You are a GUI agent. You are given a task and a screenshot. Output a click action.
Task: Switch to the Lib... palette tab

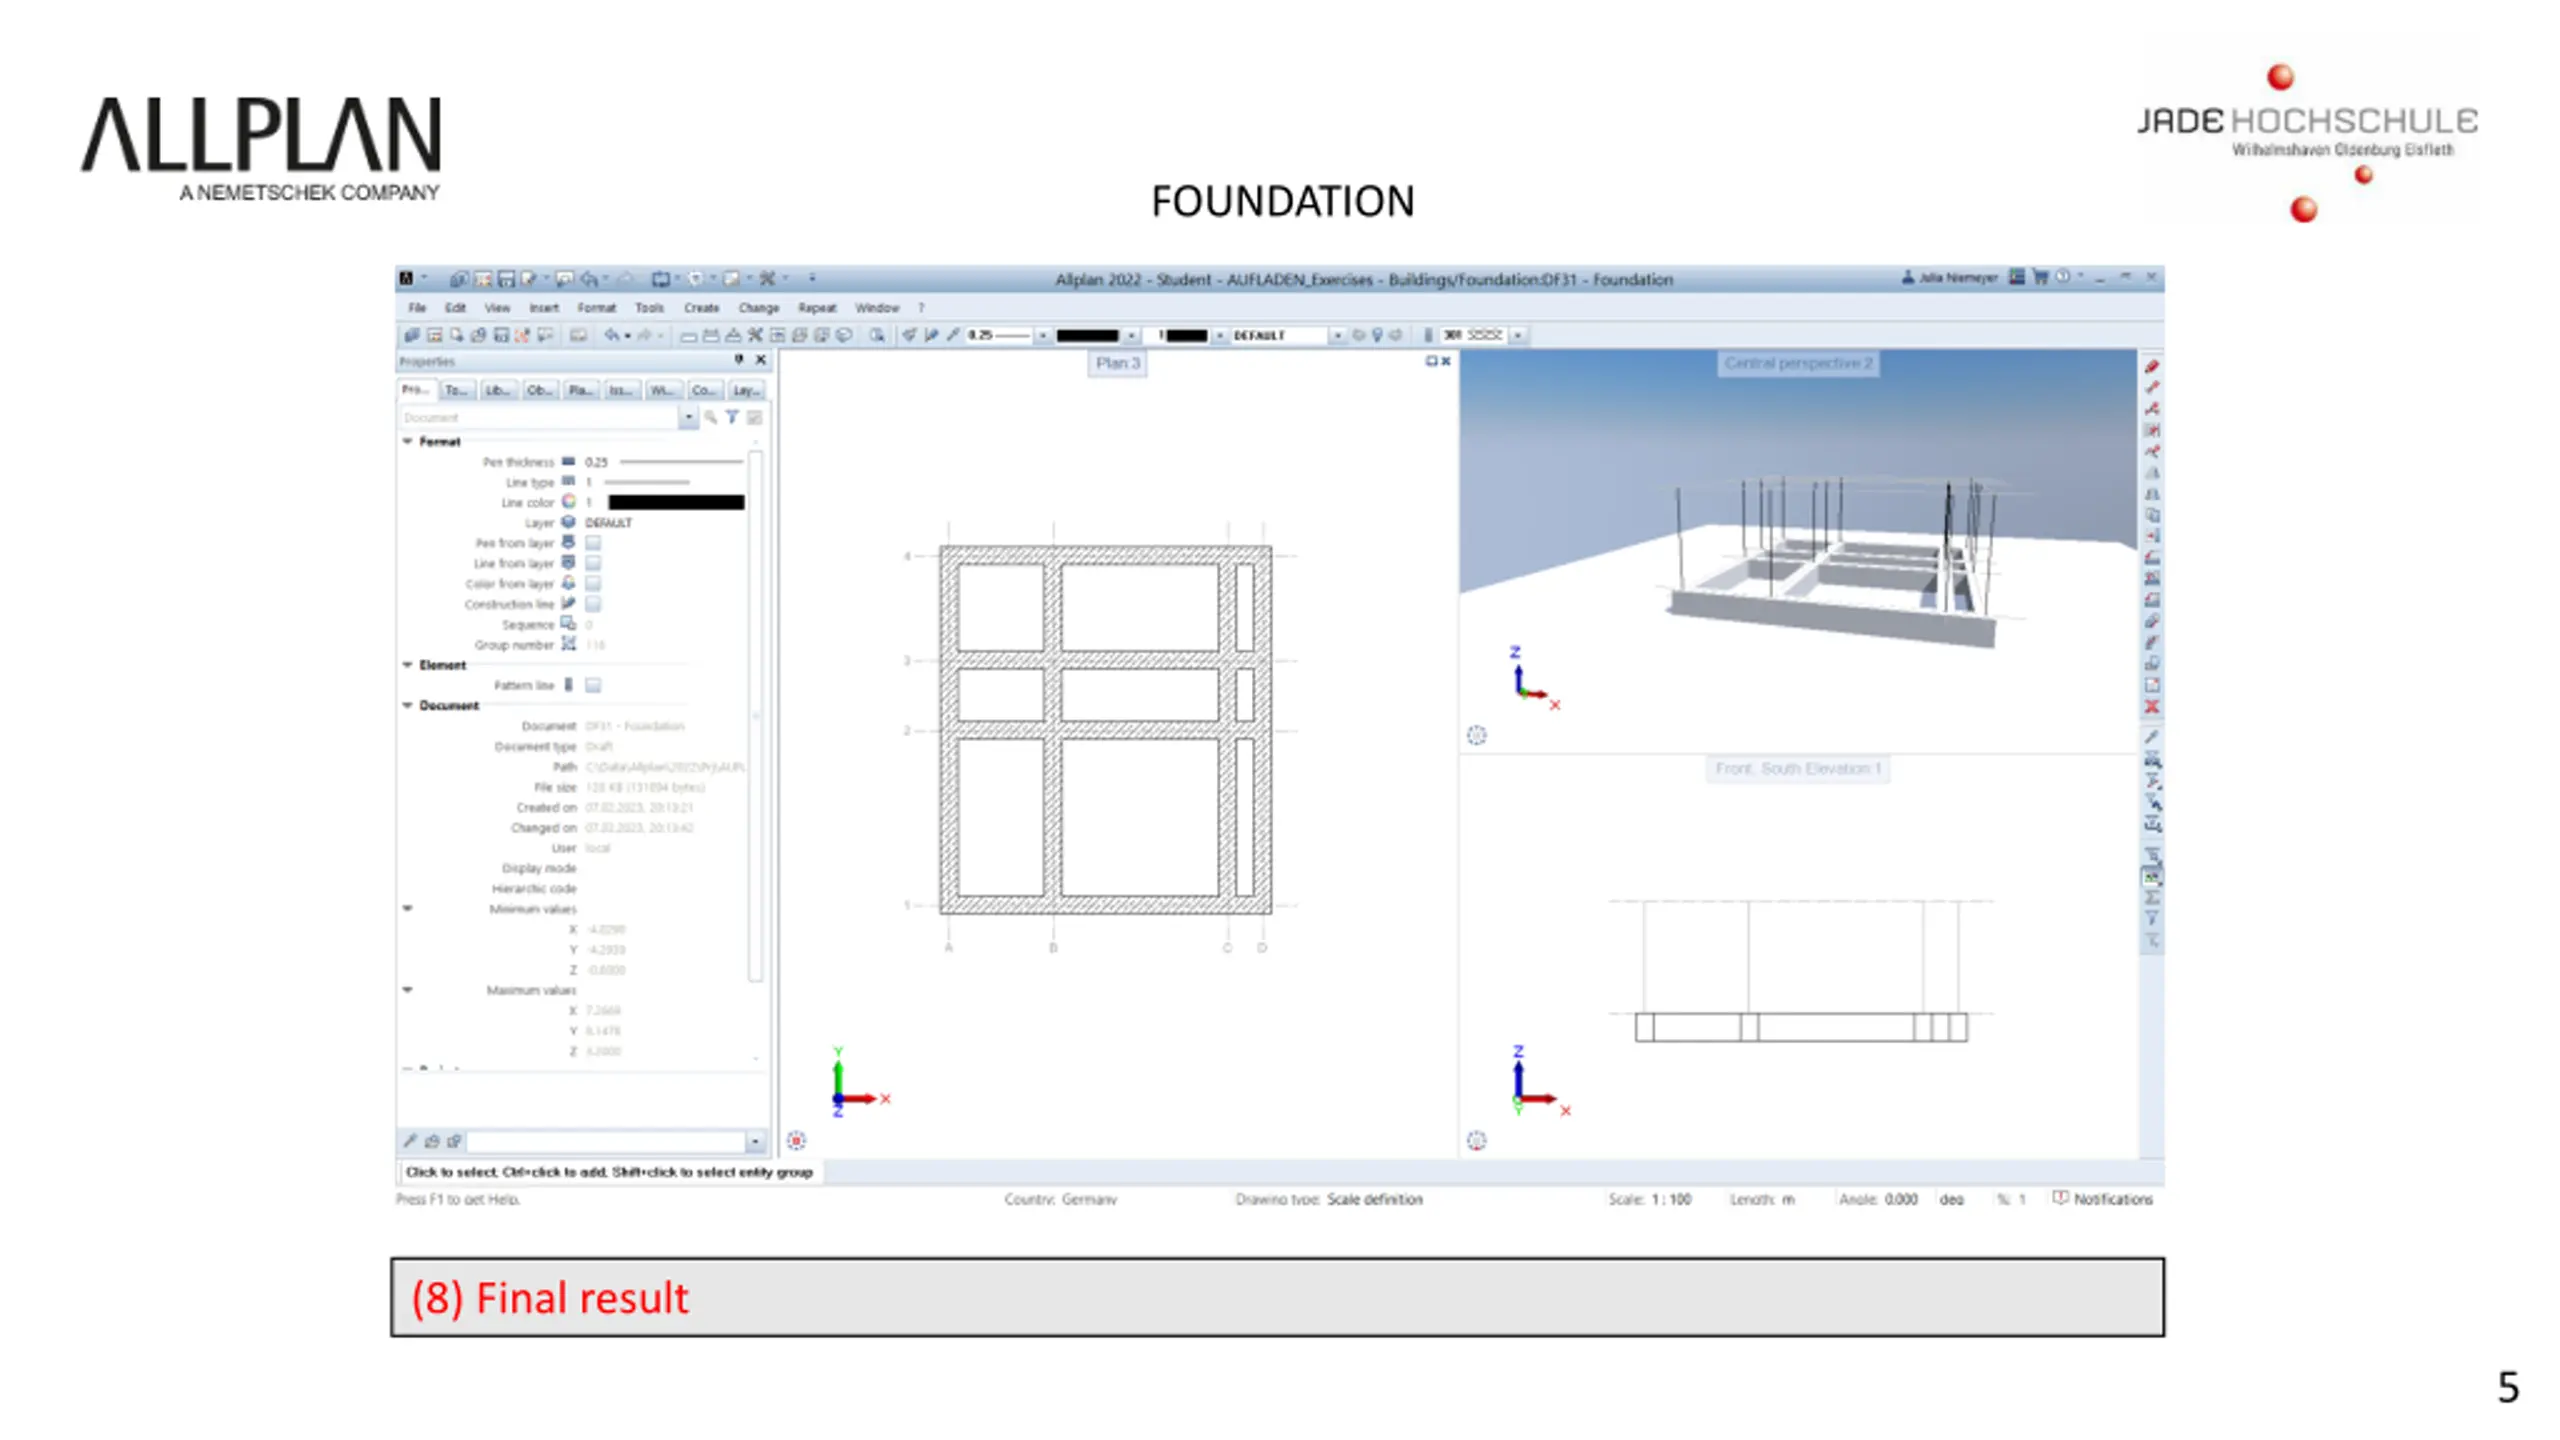pos(497,390)
